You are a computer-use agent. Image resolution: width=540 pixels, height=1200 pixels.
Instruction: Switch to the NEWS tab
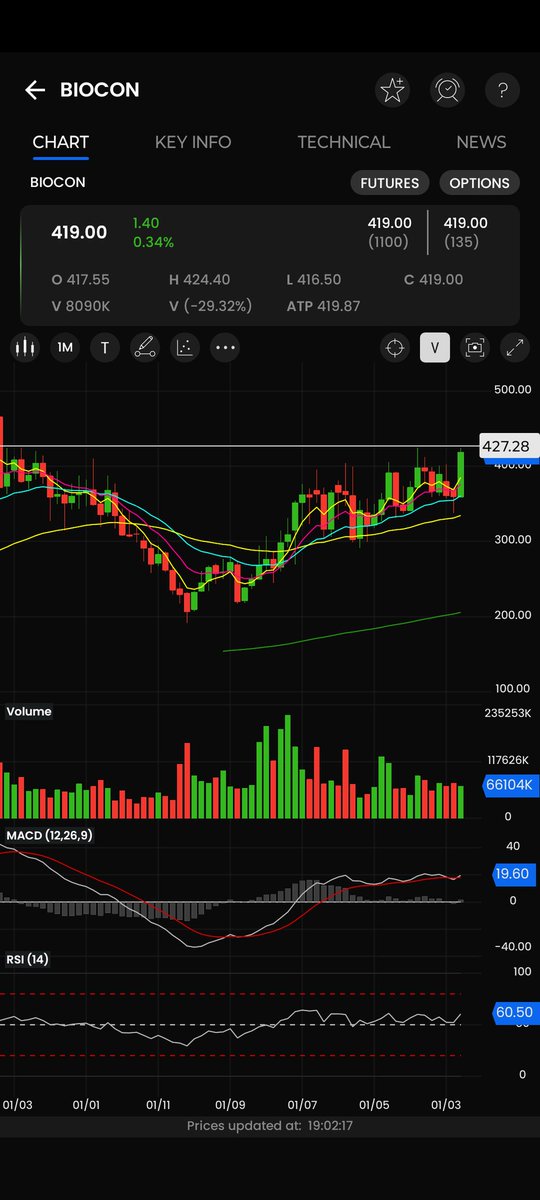tap(481, 142)
